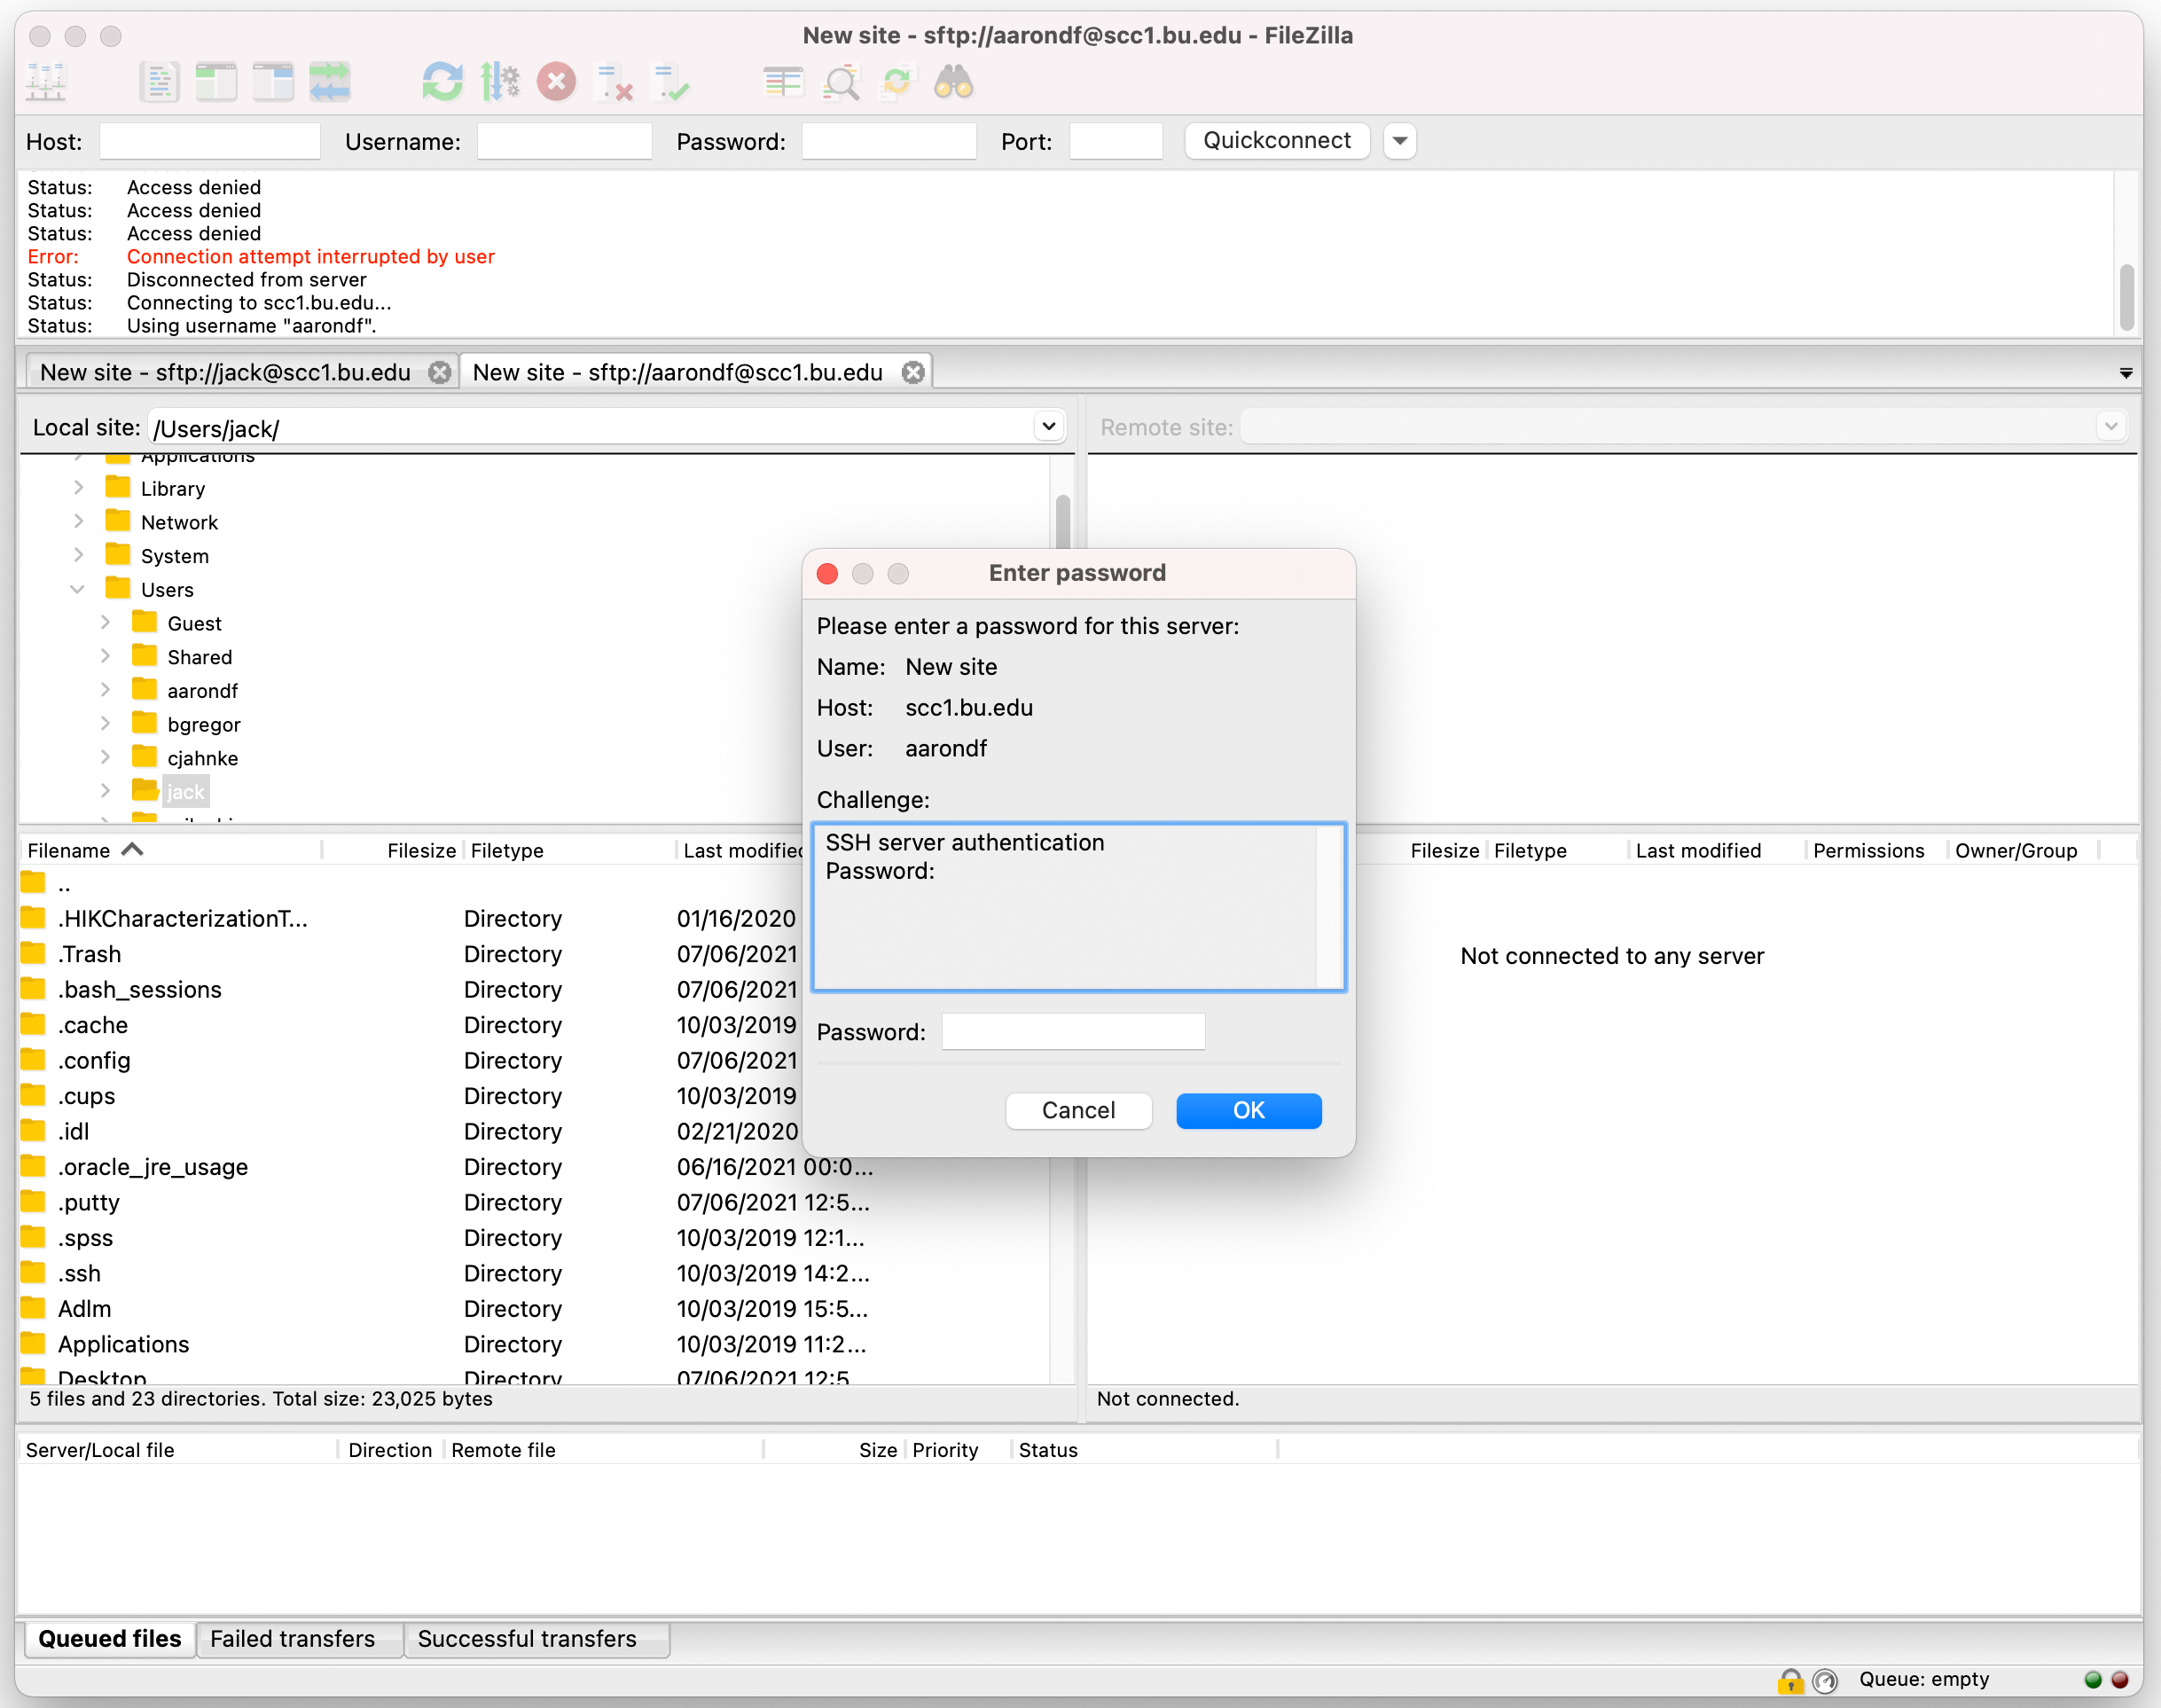The image size is (2161, 1708).
Task: Focus the dialog Password input field
Action: tap(1073, 1031)
